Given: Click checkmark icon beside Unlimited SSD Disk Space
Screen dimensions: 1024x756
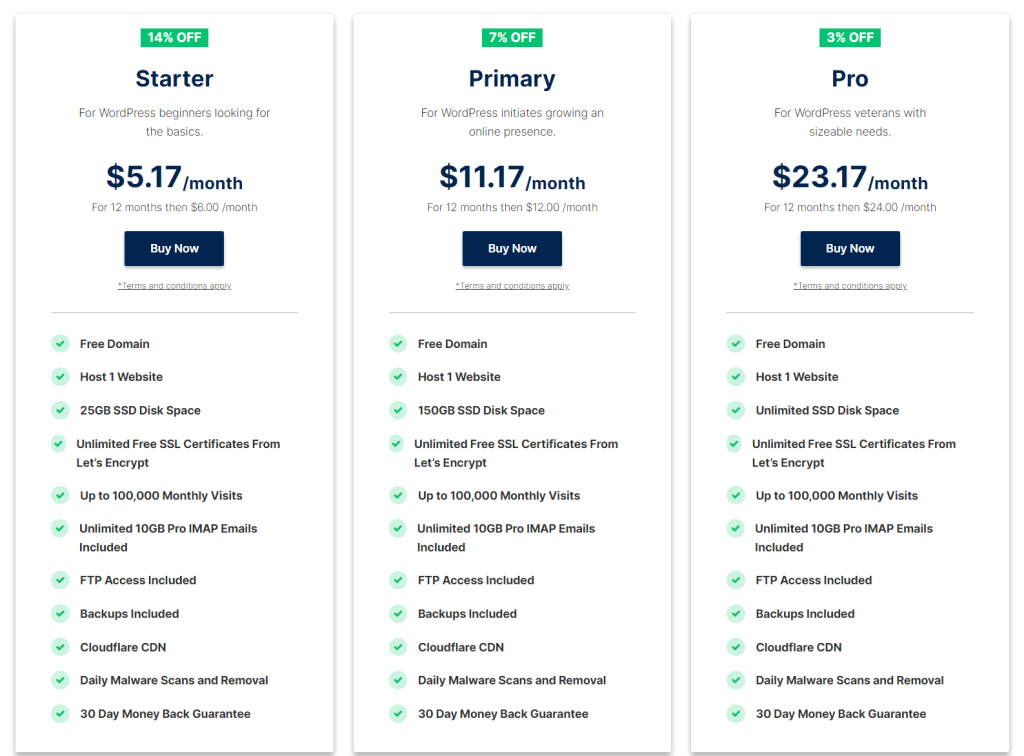Looking at the screenshot, I should [736, 410].
